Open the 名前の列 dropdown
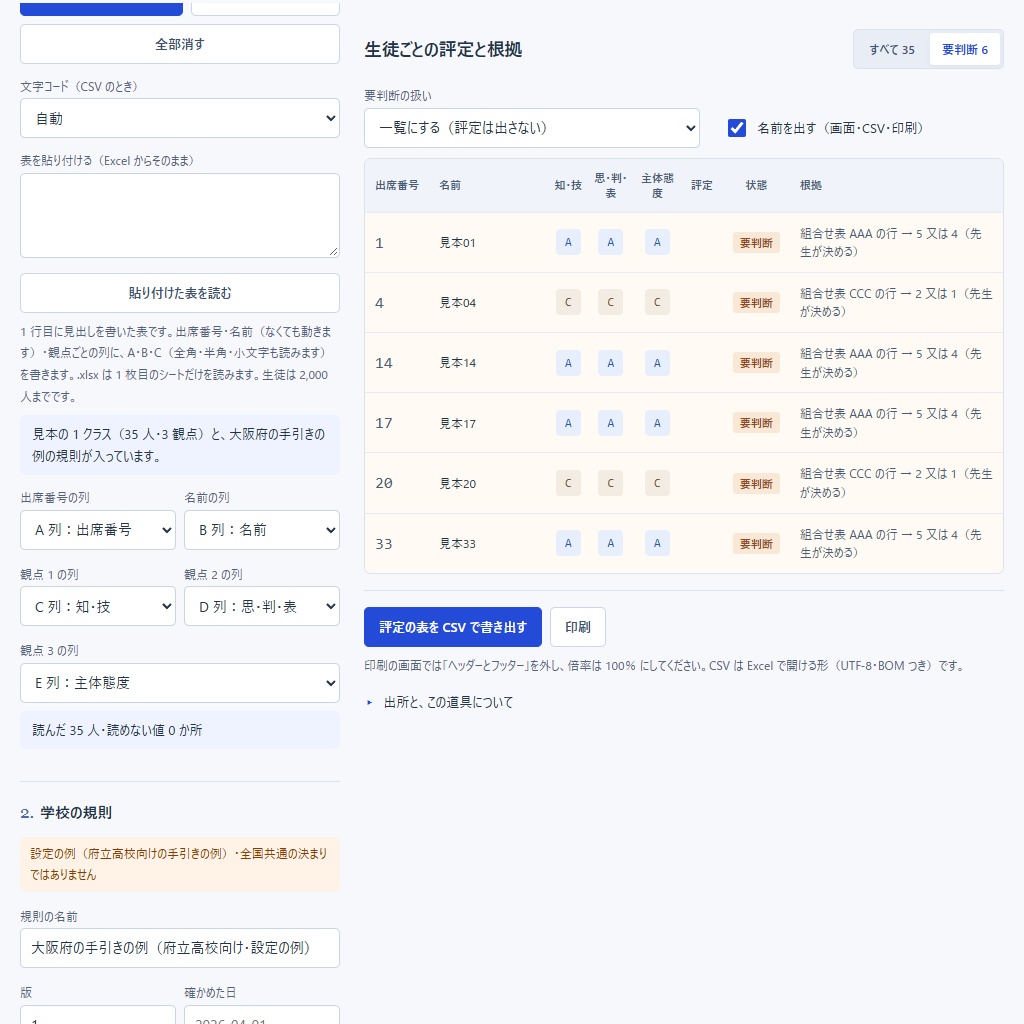The width and height of the screenshot is (1024, 1024). click(x=262, y=530)
